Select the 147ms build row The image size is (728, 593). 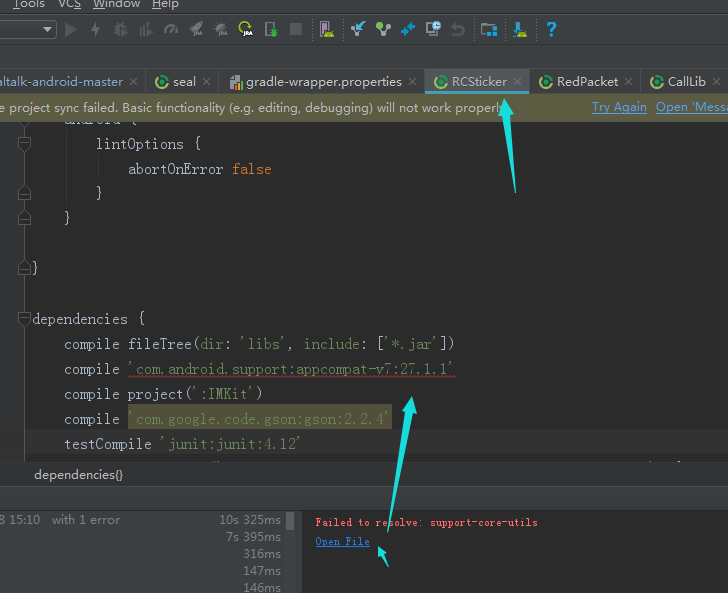click(141, 571)
